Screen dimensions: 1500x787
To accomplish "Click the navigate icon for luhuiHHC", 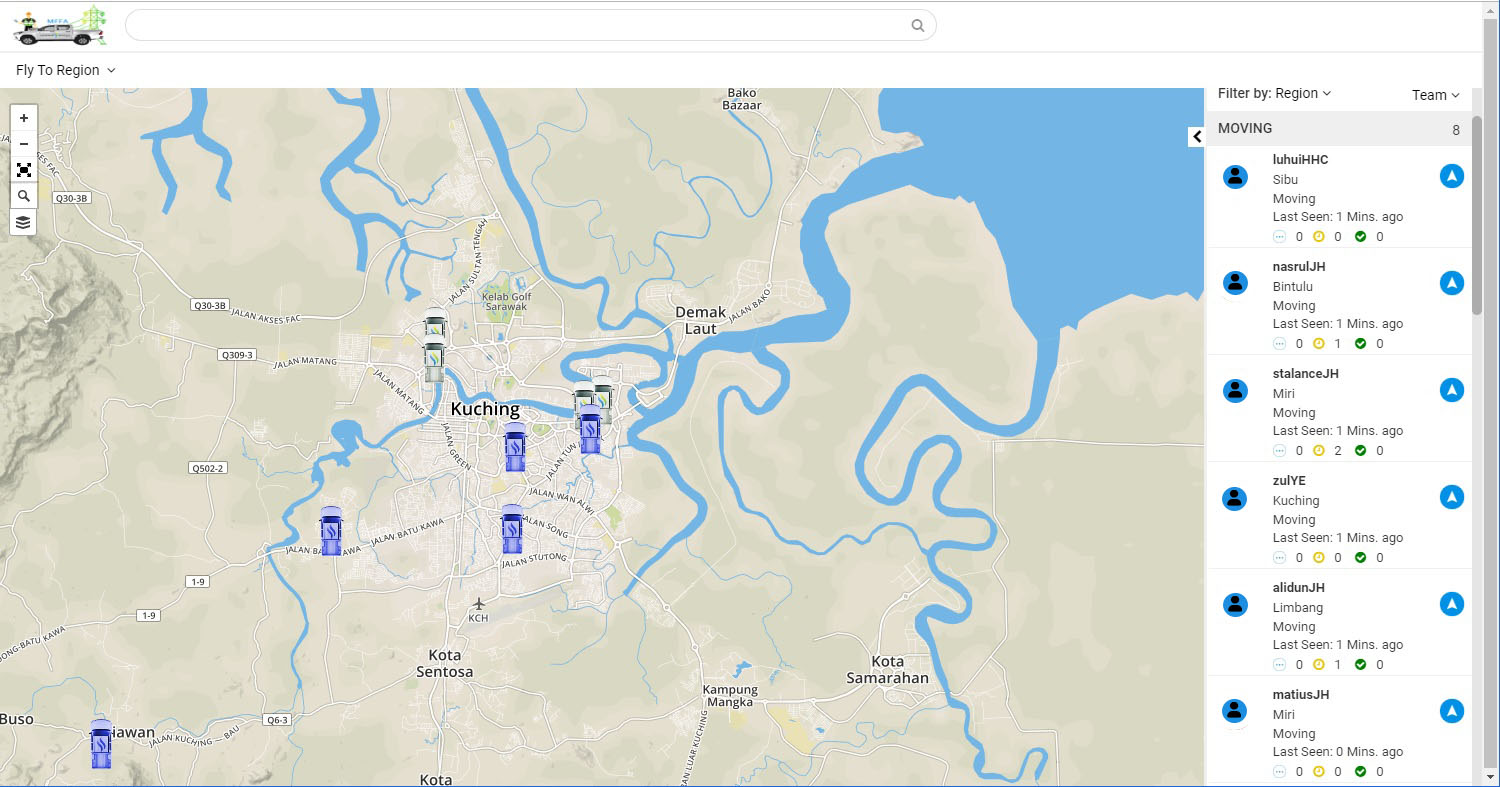I will 1451,176.
